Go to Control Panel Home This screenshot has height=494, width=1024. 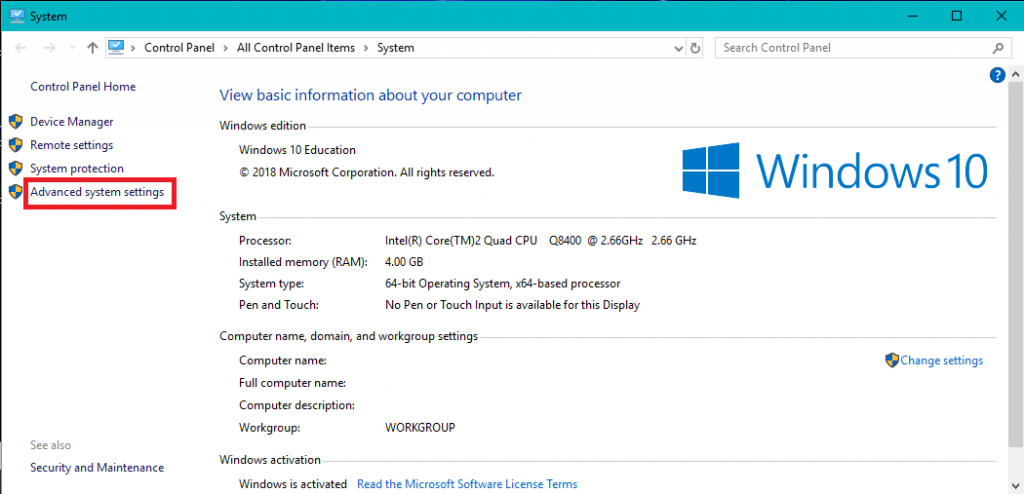click(83, 86)
